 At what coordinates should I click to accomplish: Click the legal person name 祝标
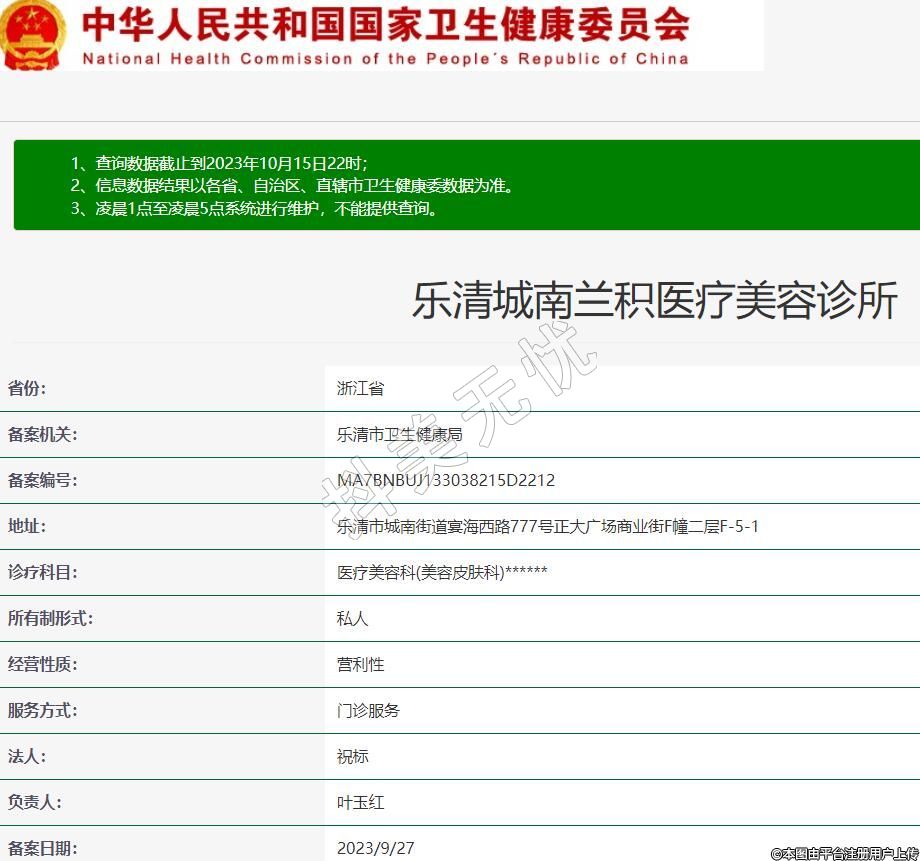point(353,756)
